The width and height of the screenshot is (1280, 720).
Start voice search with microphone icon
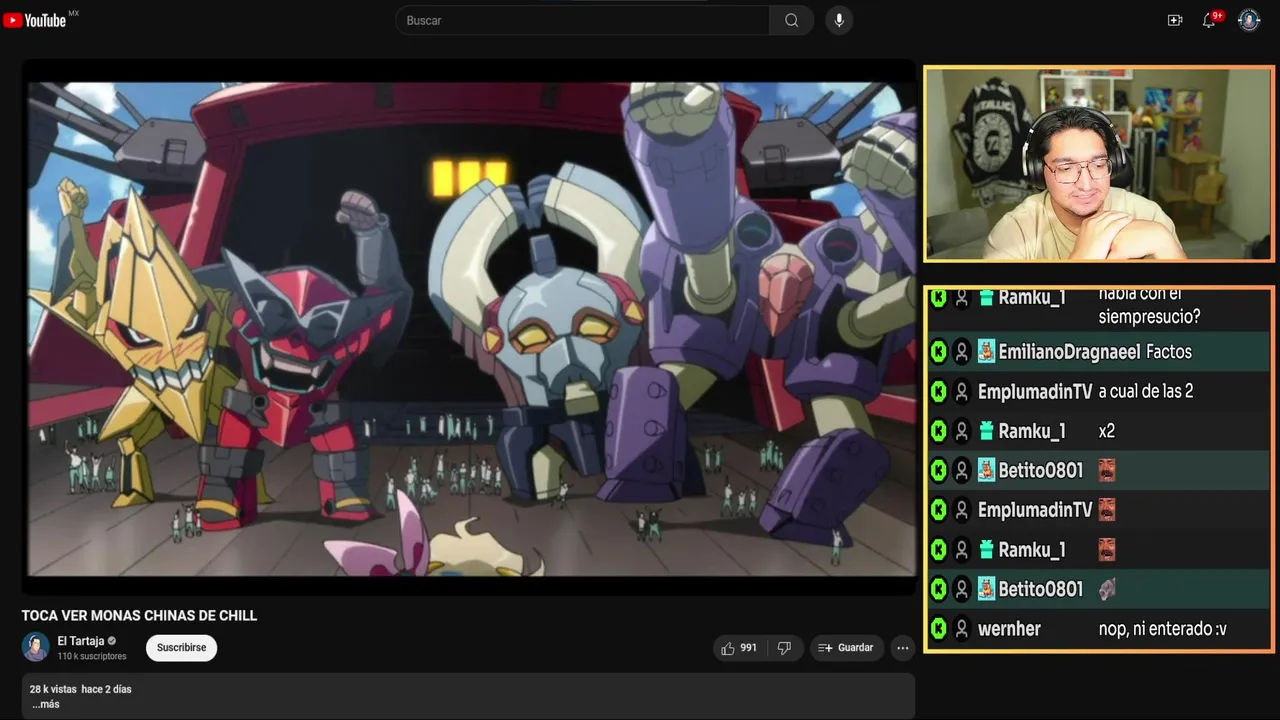[839, 20]
